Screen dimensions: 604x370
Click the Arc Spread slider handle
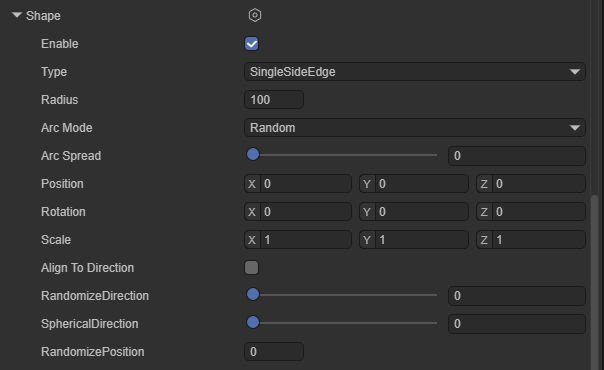[x=253, y=154]
